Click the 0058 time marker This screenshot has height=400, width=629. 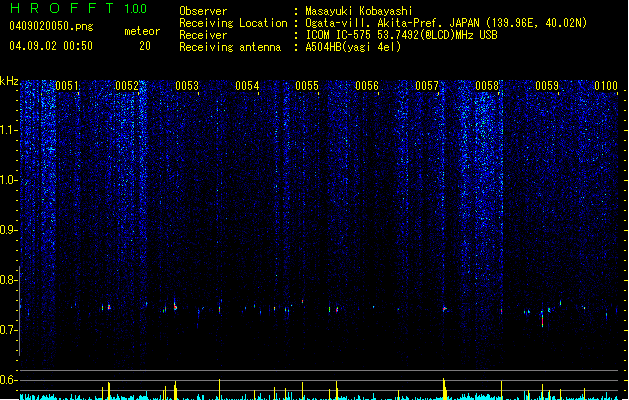pos(487,86)
